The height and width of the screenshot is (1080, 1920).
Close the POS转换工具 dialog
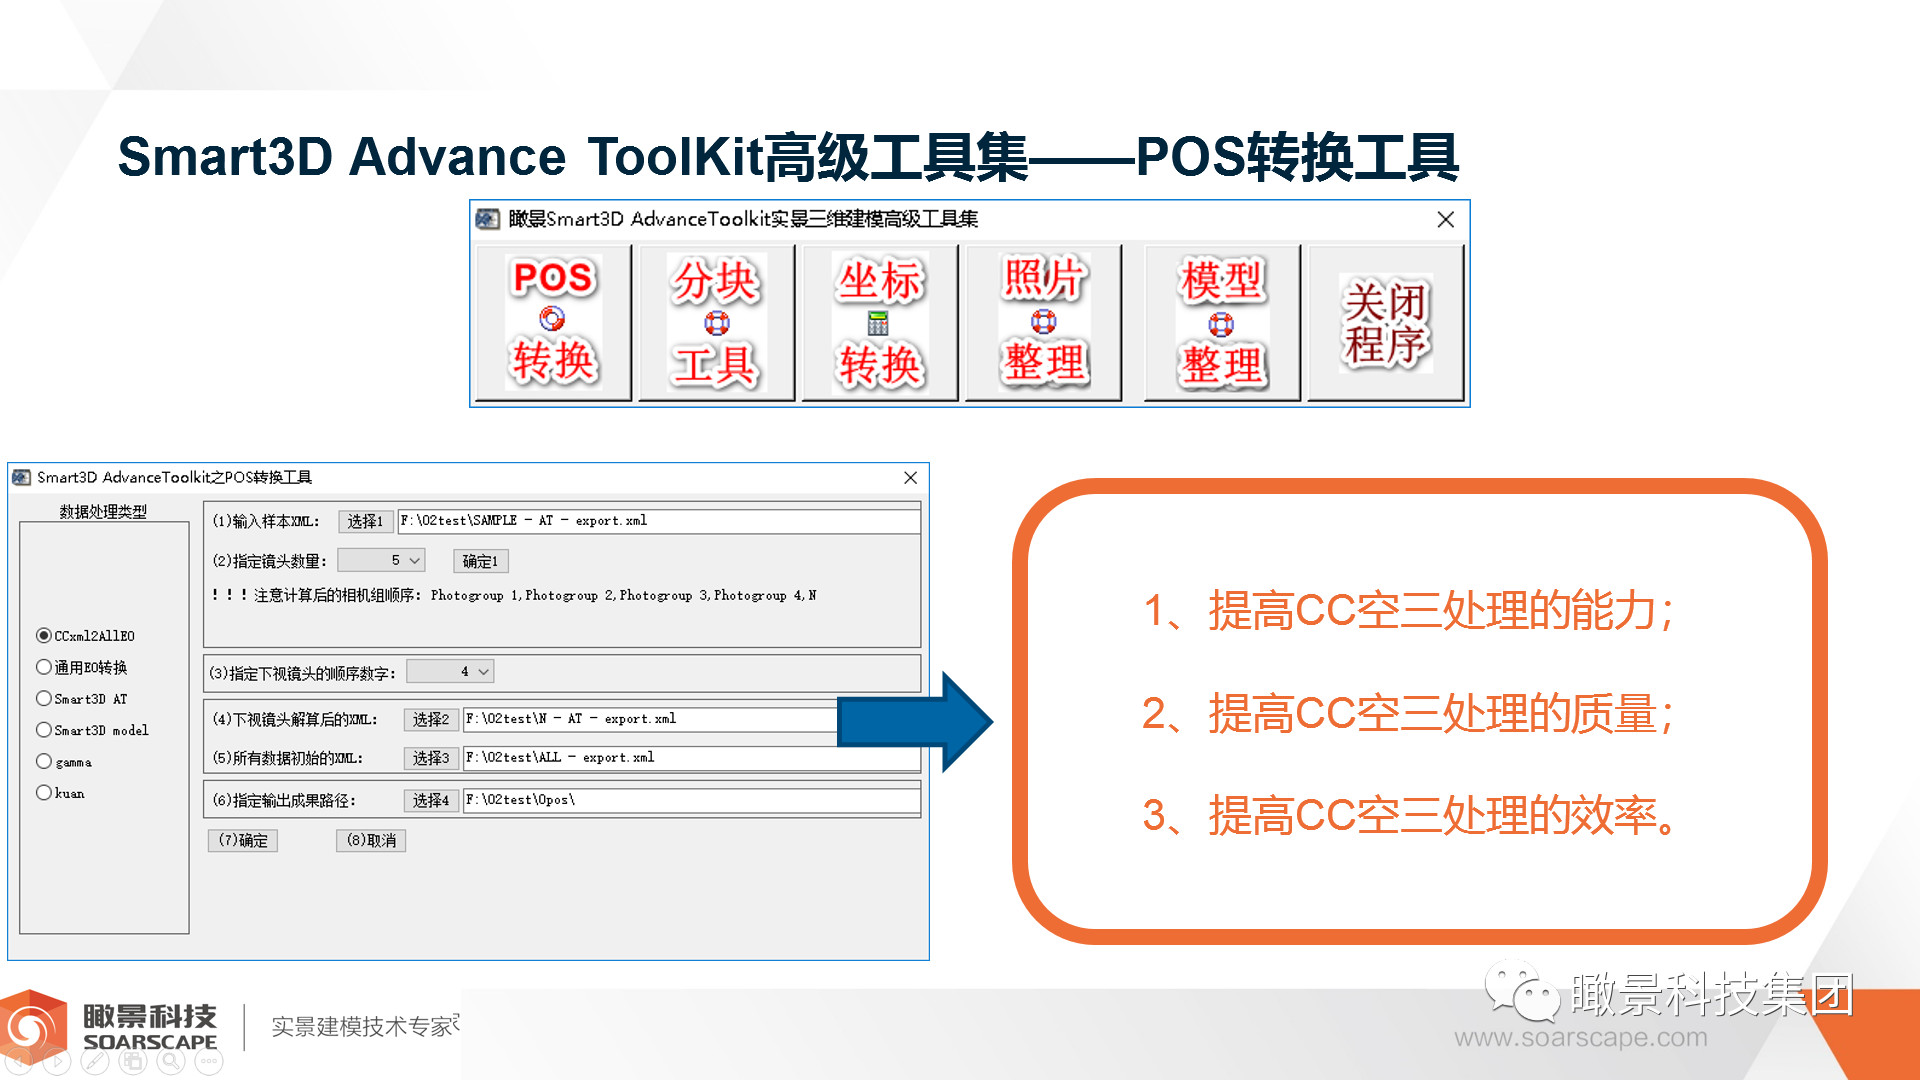(910, 478)
